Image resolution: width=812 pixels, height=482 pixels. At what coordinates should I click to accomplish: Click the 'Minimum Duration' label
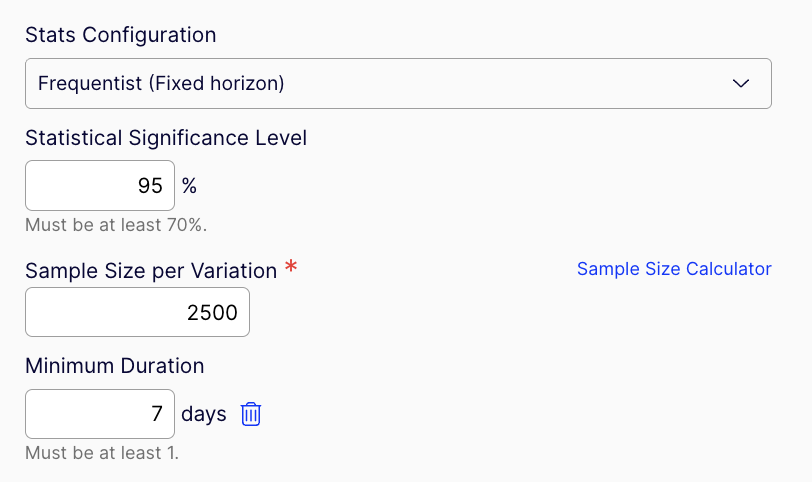[x=115, y=366]
